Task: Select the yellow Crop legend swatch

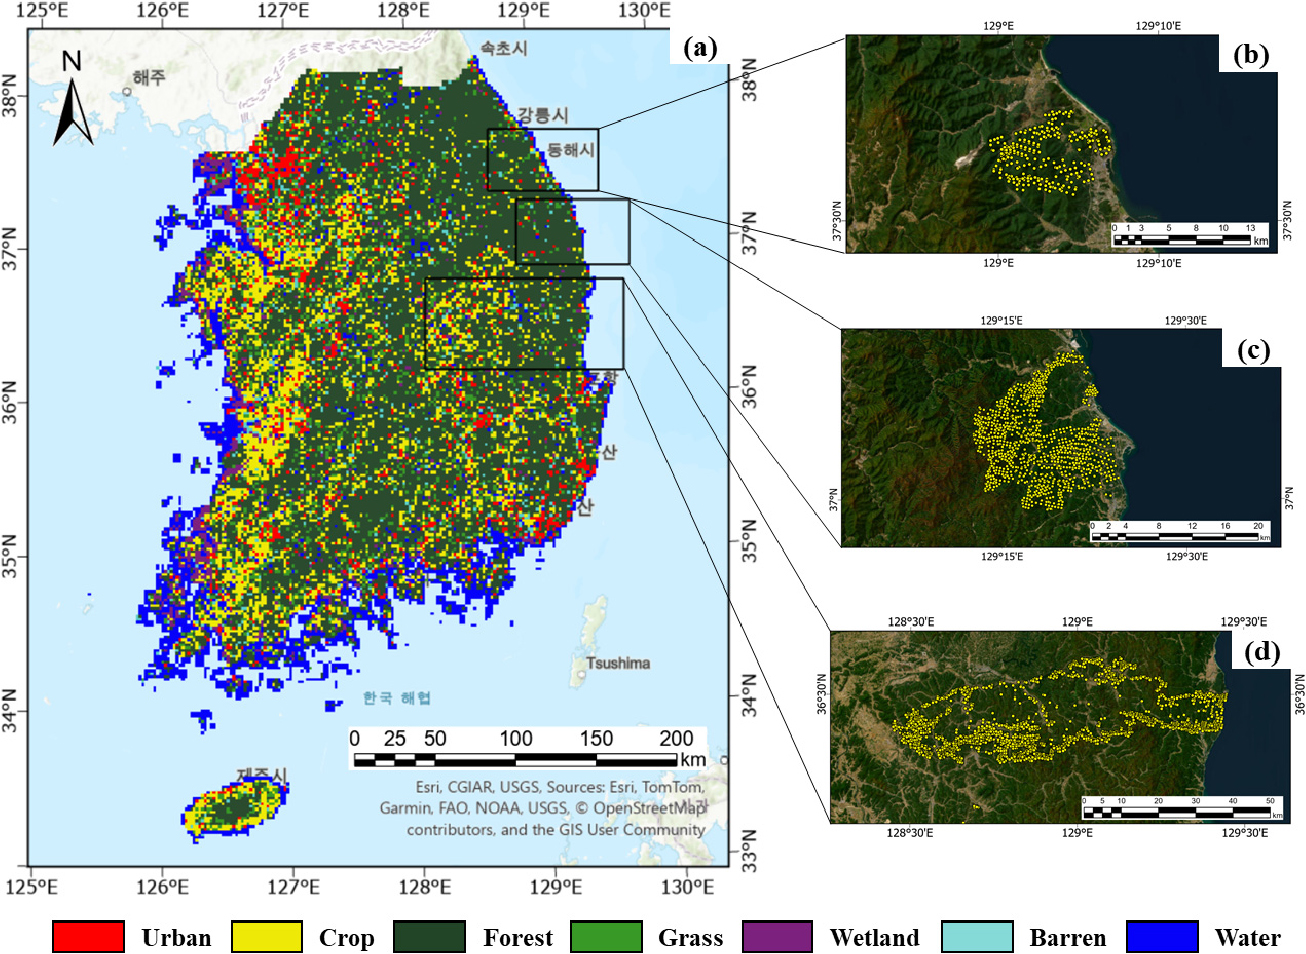Action: (x=266, y=937)
